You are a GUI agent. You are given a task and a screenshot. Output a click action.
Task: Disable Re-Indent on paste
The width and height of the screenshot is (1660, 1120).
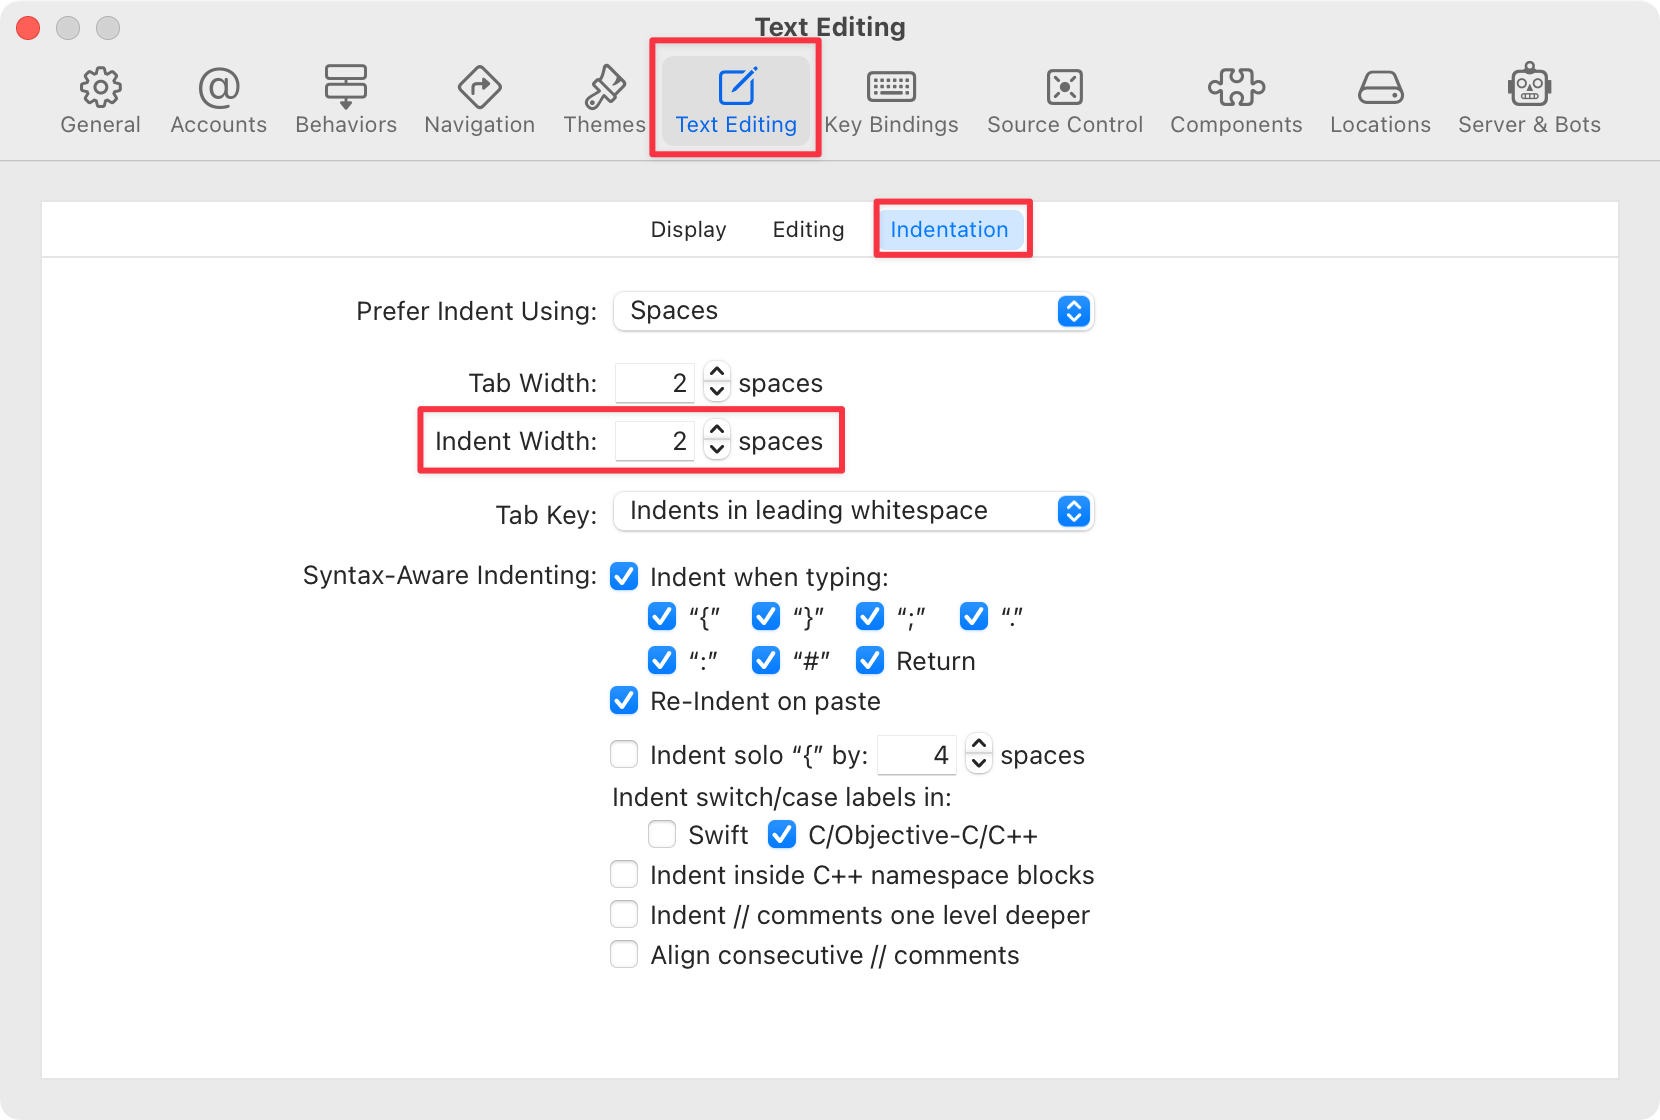[x=624, y=700]
